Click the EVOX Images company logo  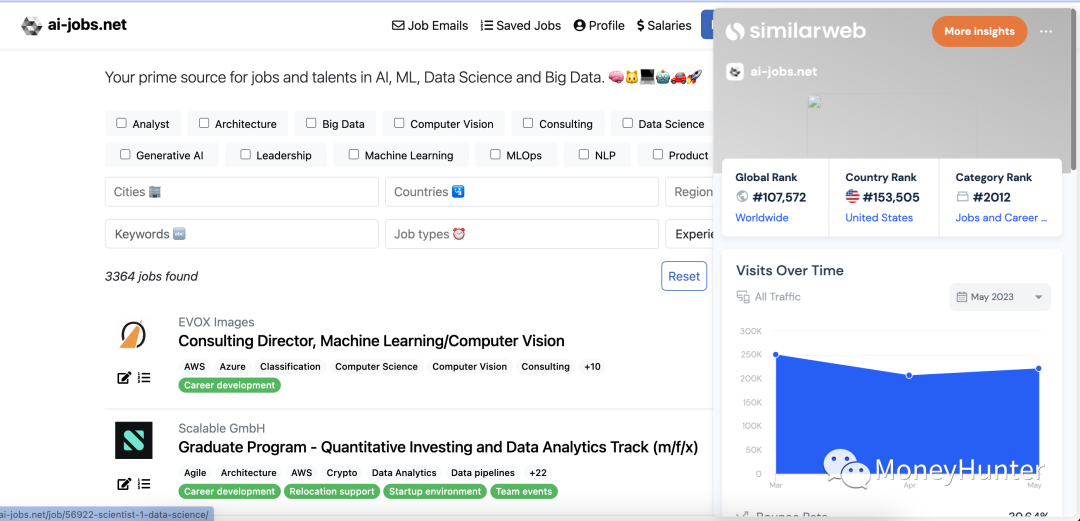coord(132,334)
